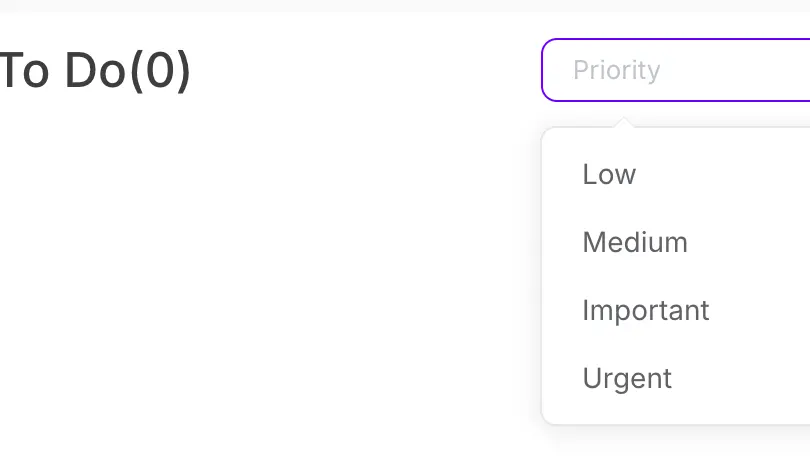Mark task priority as Medium

click(635, 242)
